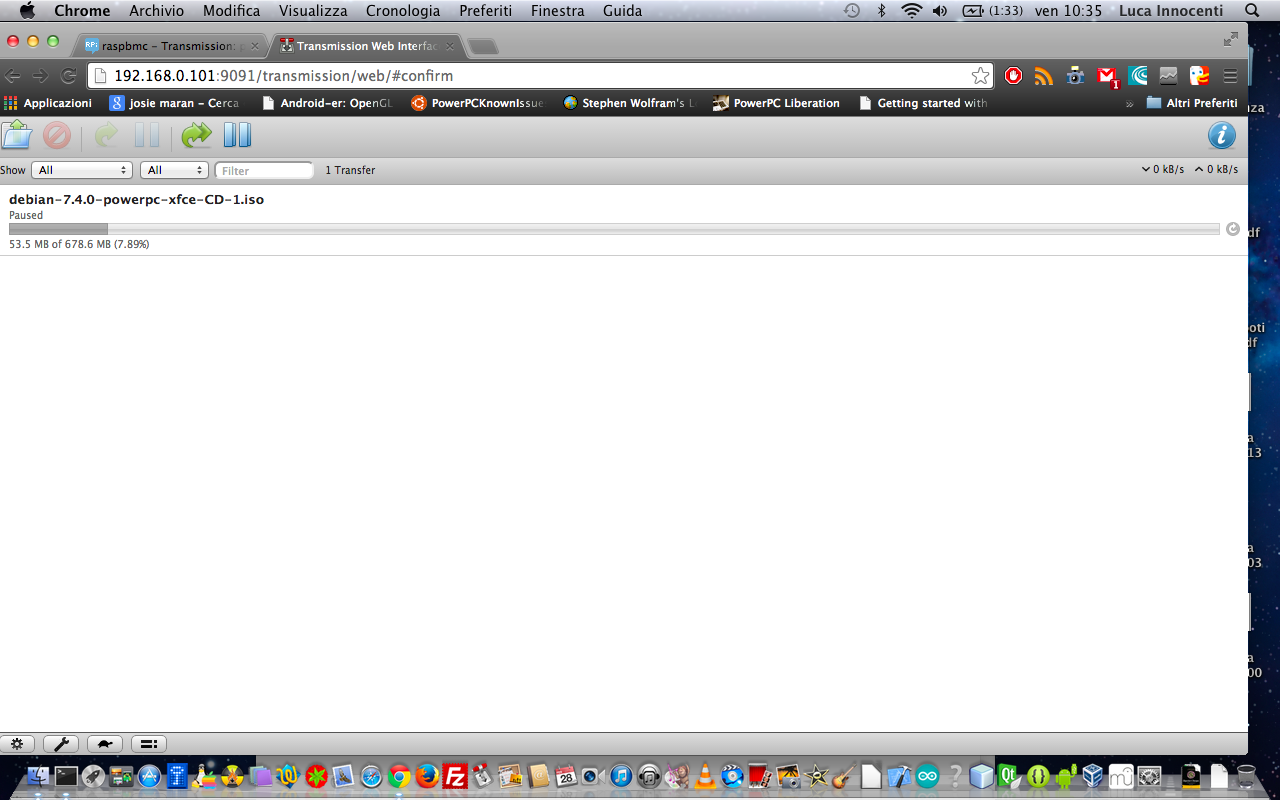Open a new torrent file for upload

[x=17, y=135]
